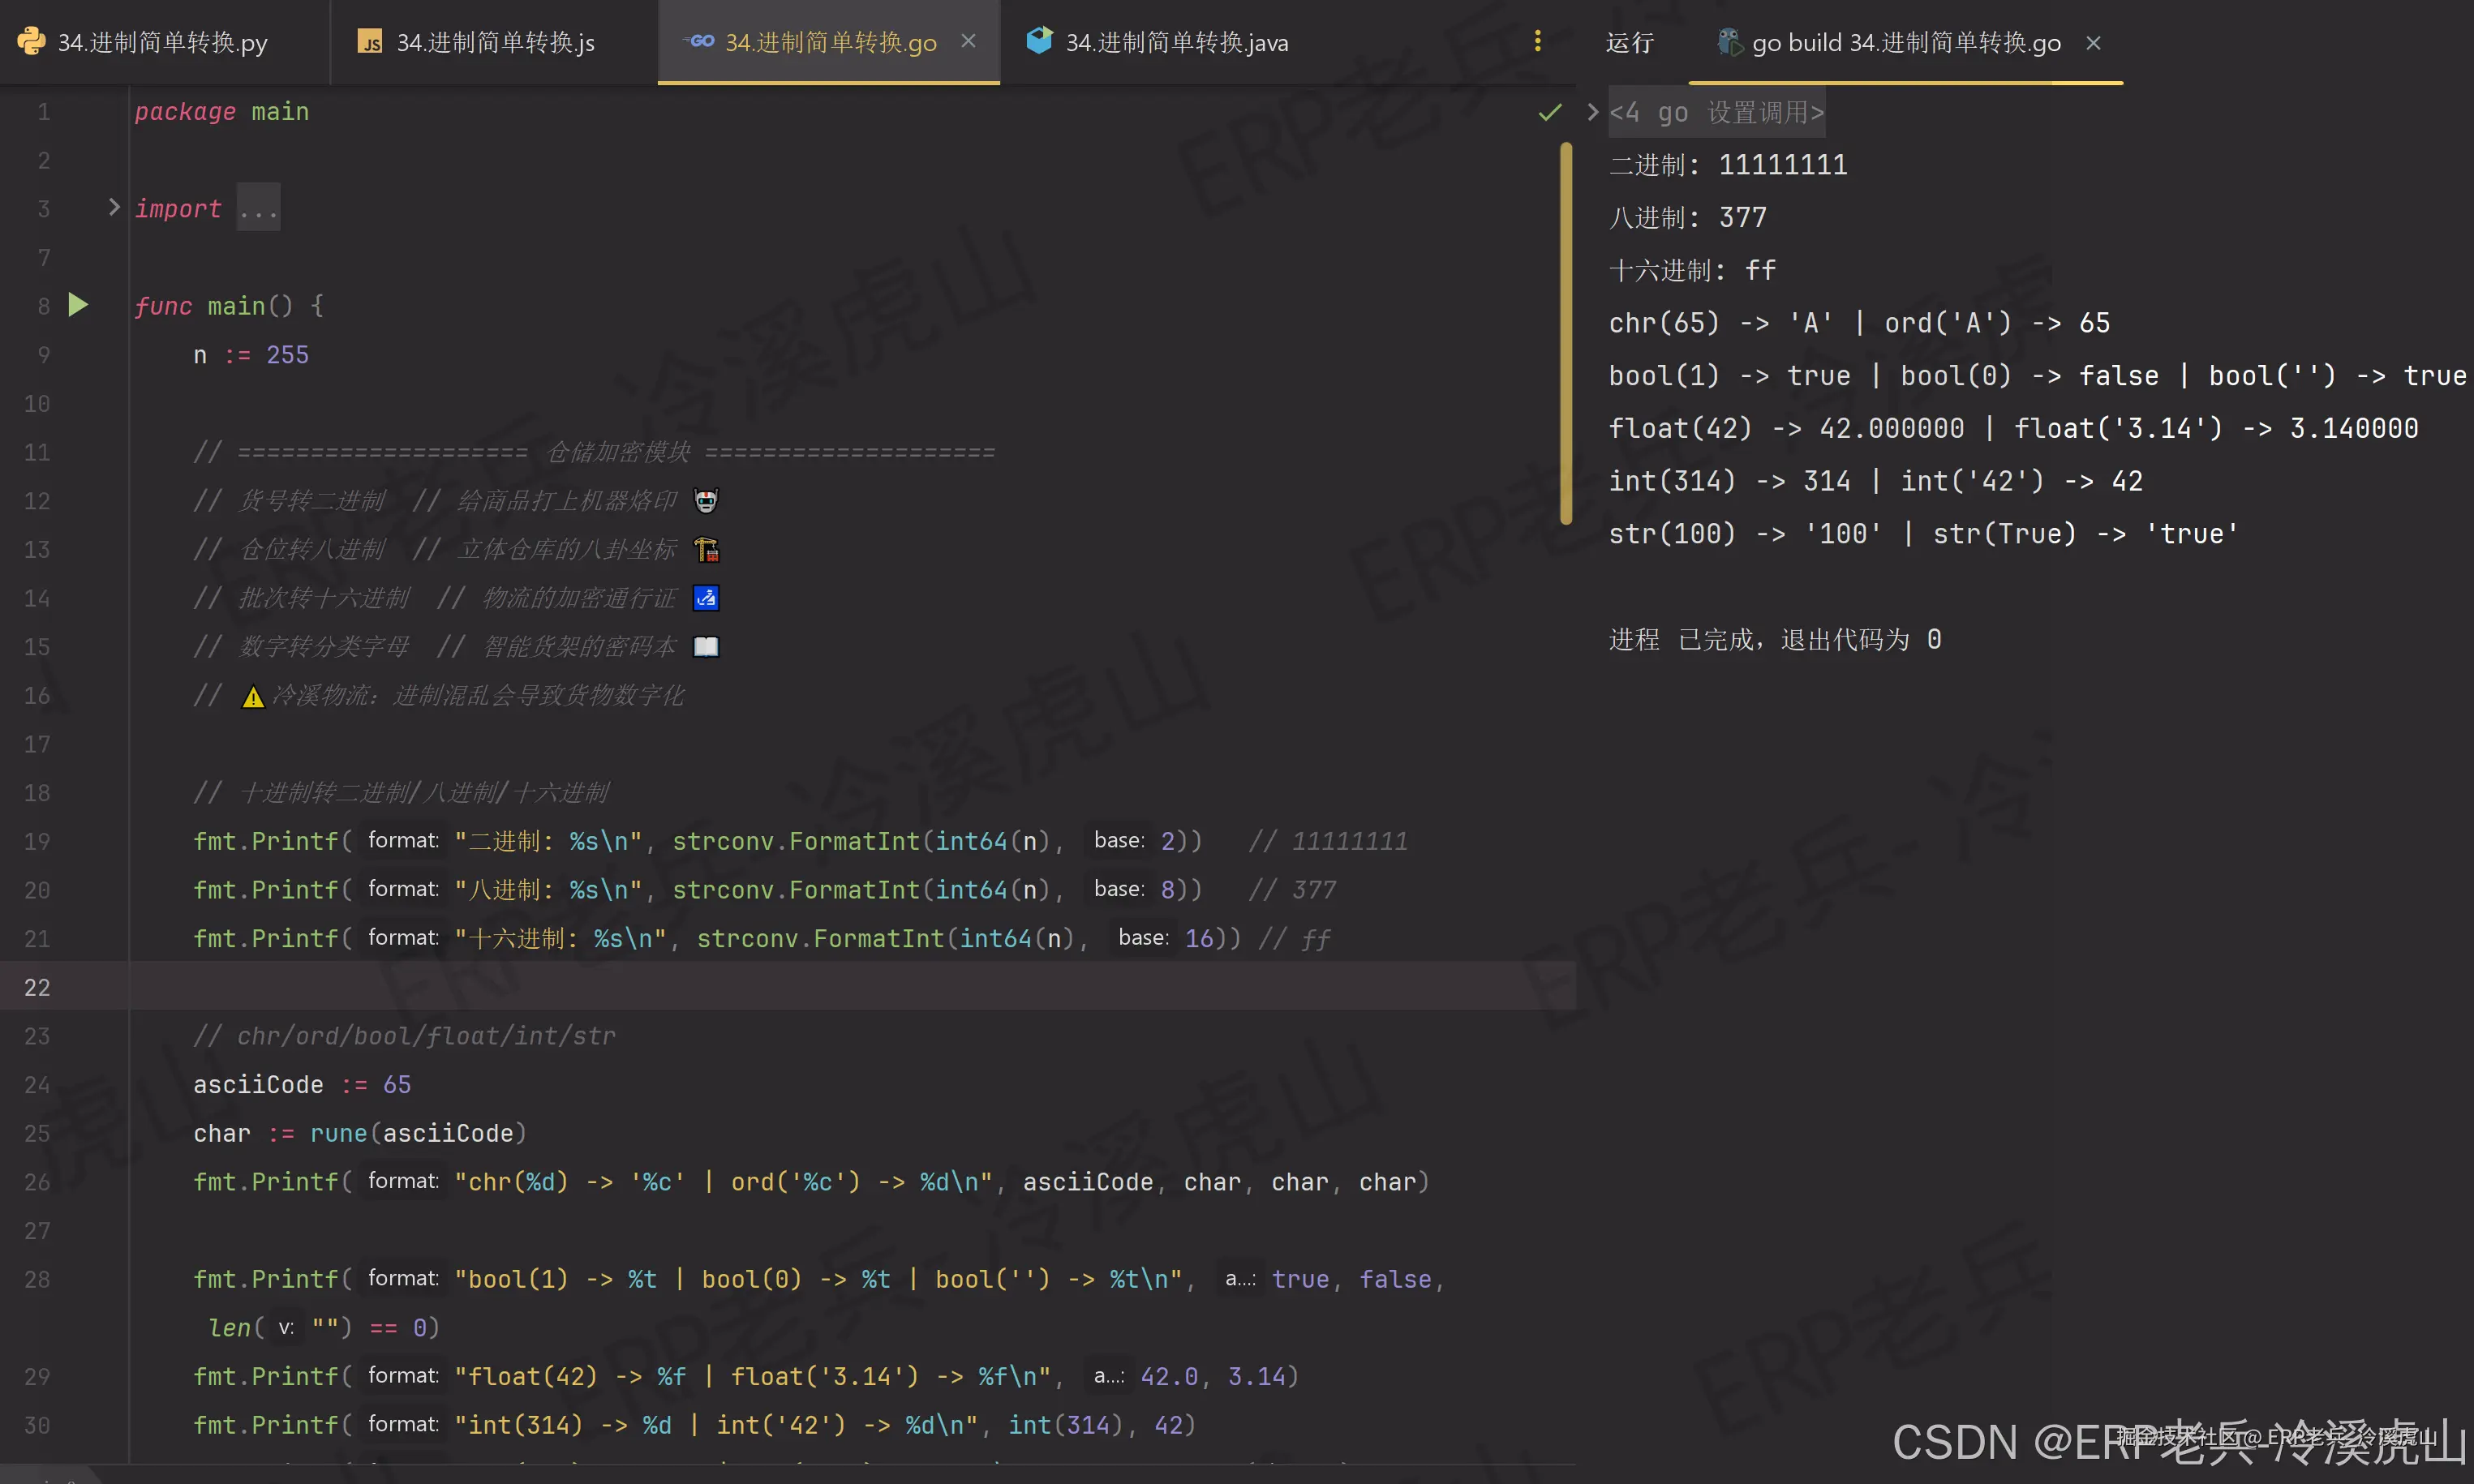Click the Go gopher icon on run tab

pos(1729,42)
